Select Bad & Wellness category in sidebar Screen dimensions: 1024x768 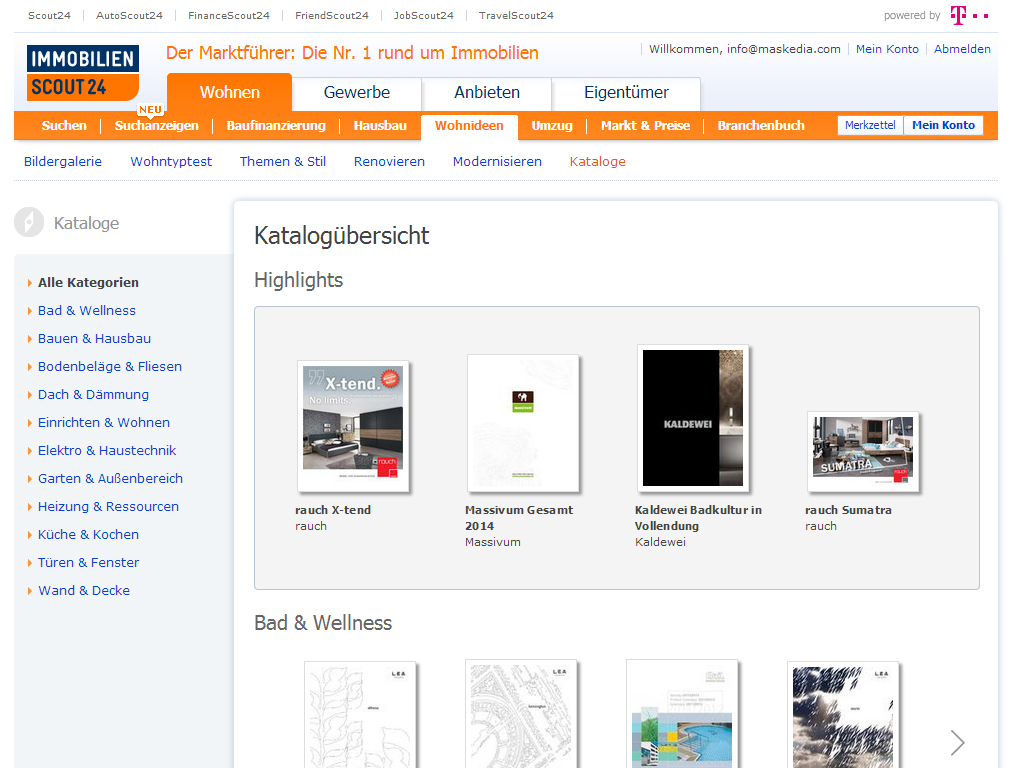point(87,310)
